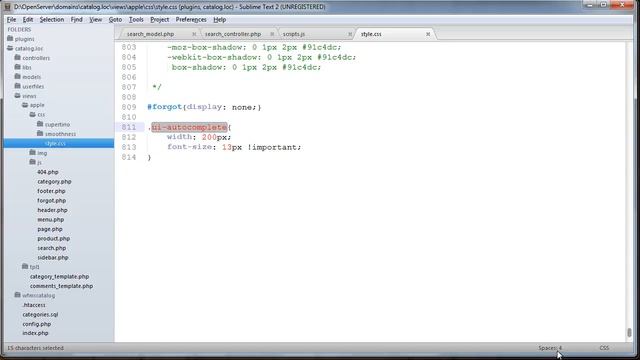Open the Edit menu
The image size is (640, 360).
[28, 20]
